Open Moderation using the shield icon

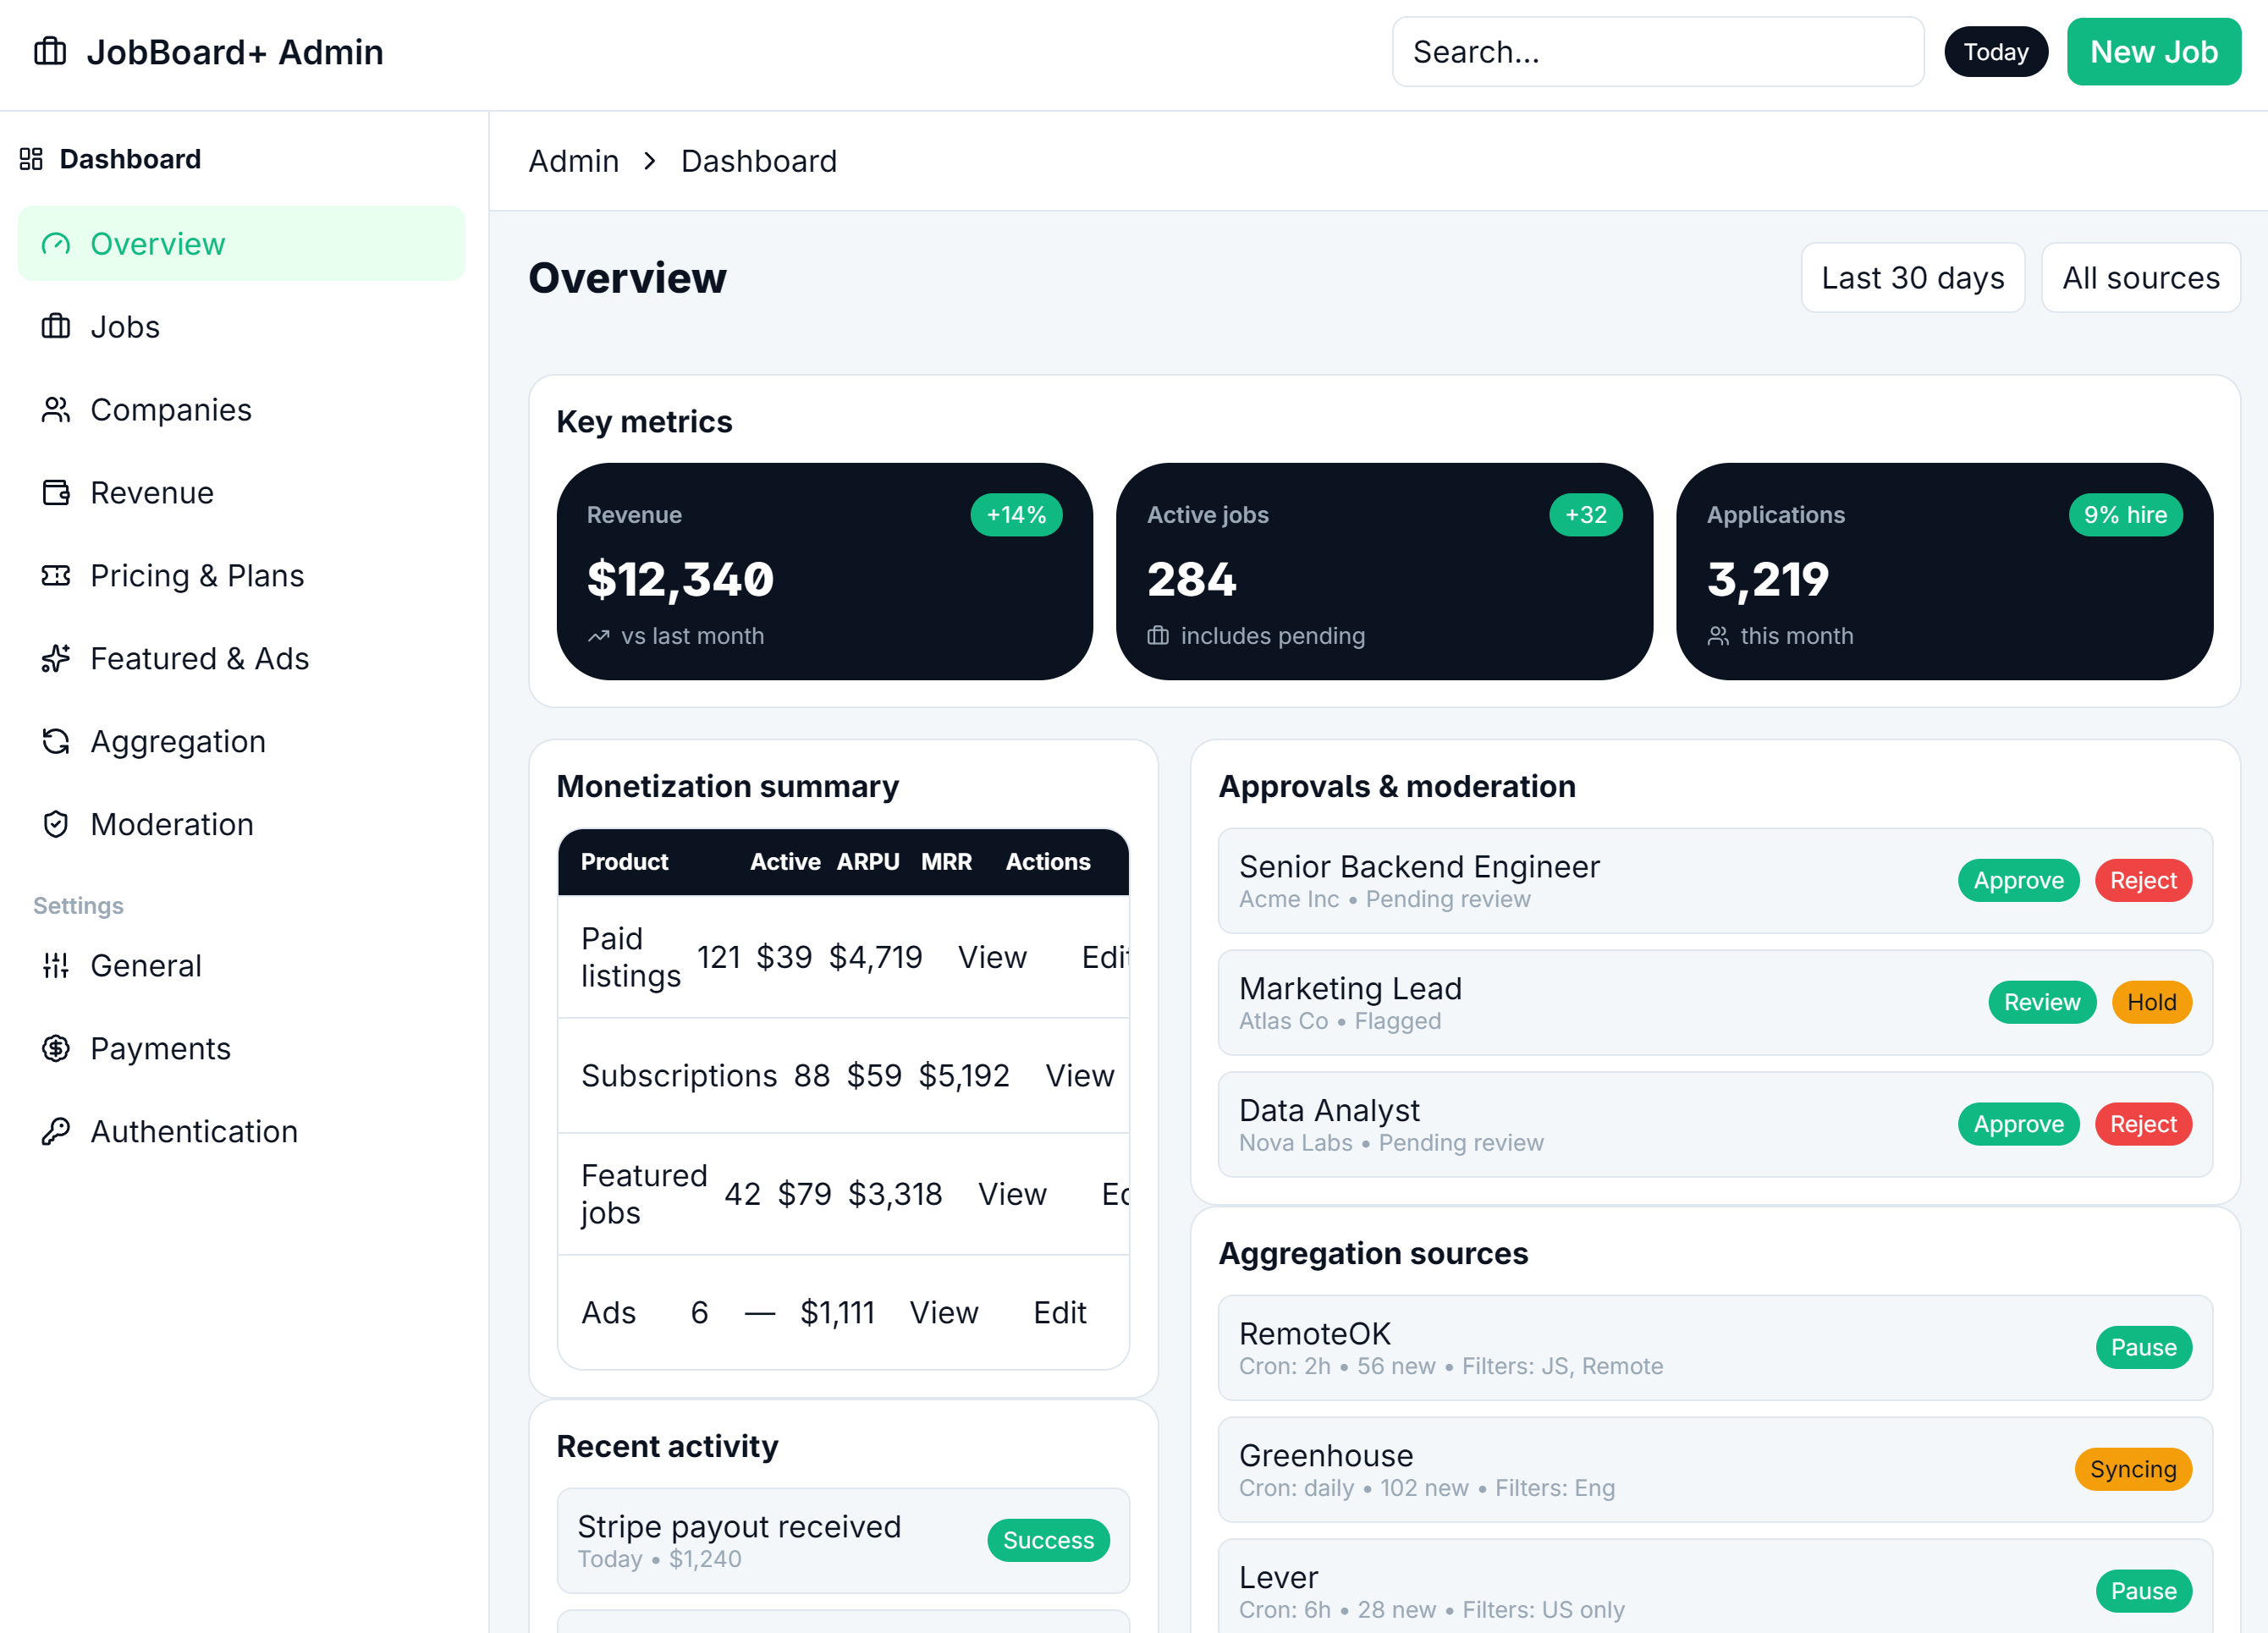point(55,824)
